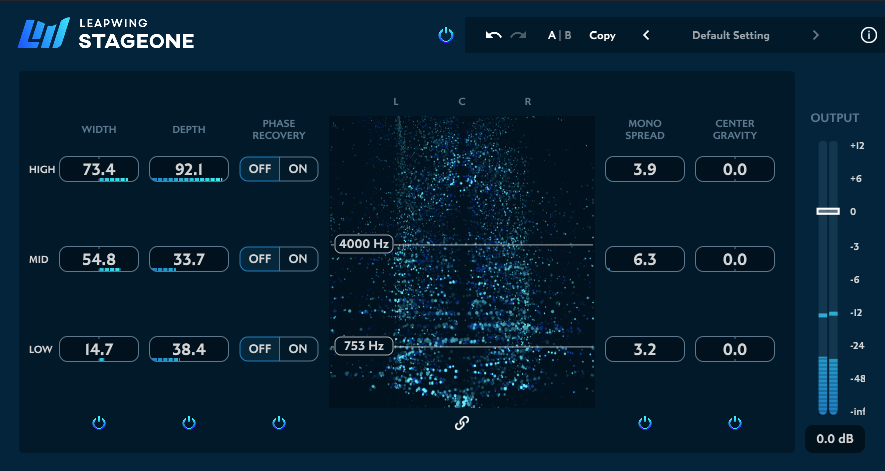Viewport: 885px width, 471px height.
Task: Click the output gain slider handle
Action: (828, 211)
